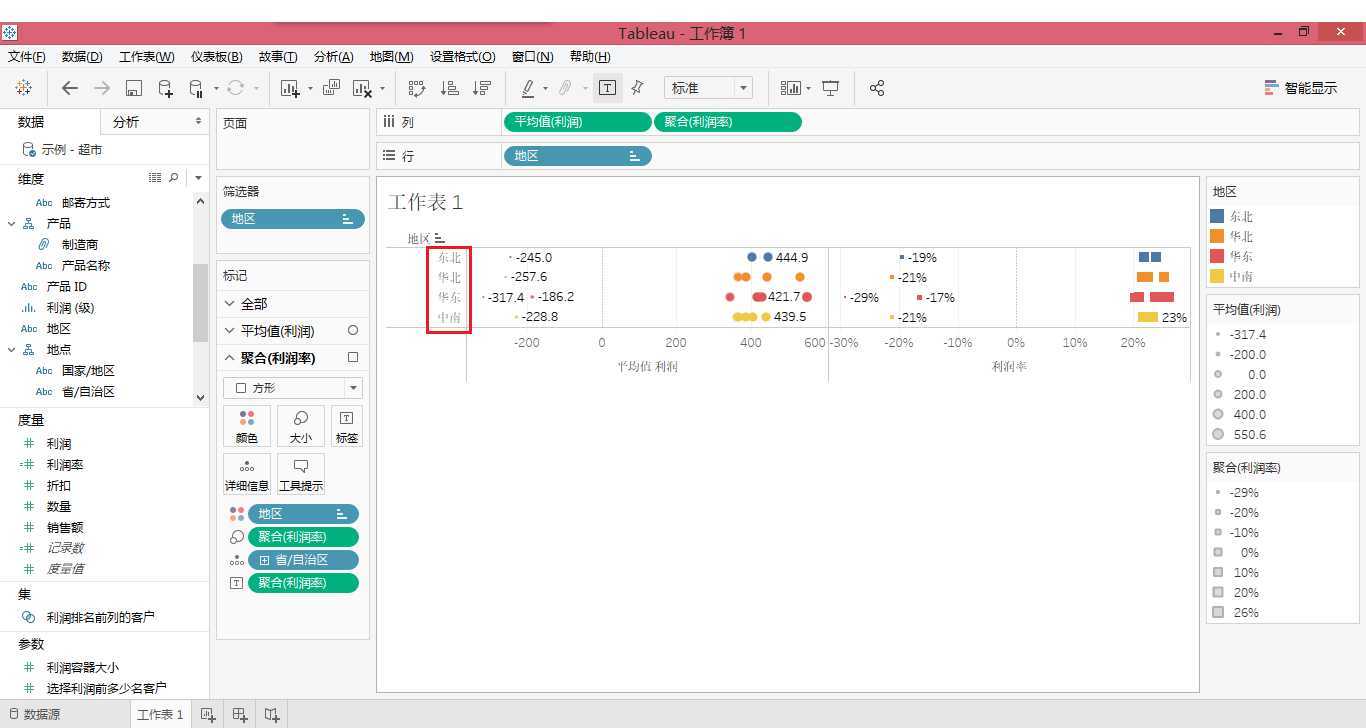This screenshot has width=1366, height=728.
Task: Click the refresh data icon
Action: pyautogui.click(x=236, y=88)
